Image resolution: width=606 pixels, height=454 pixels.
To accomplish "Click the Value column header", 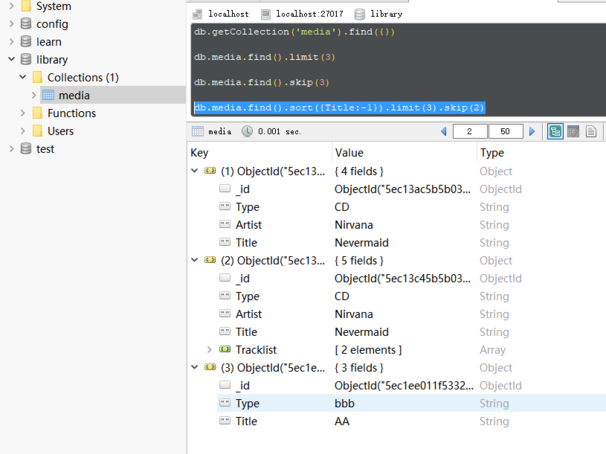I will pos(349,153).
